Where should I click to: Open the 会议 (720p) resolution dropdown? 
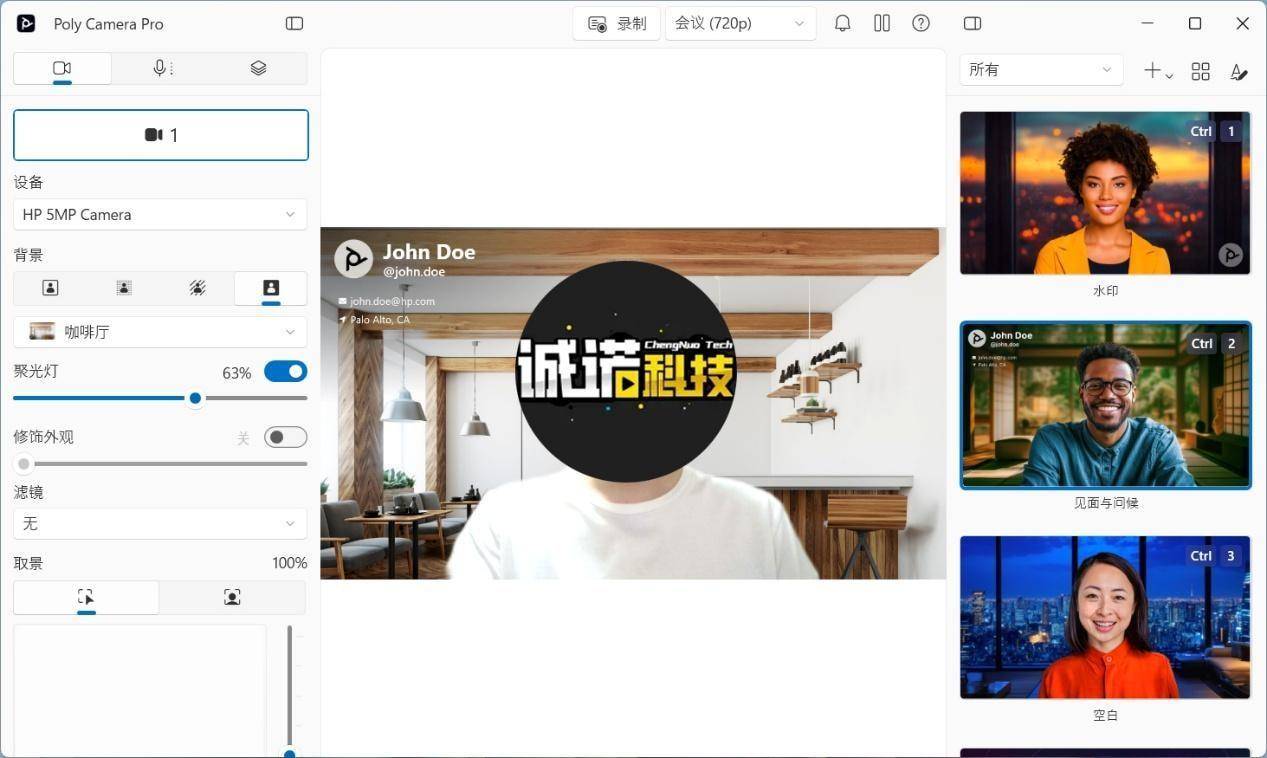pos(740,23)
